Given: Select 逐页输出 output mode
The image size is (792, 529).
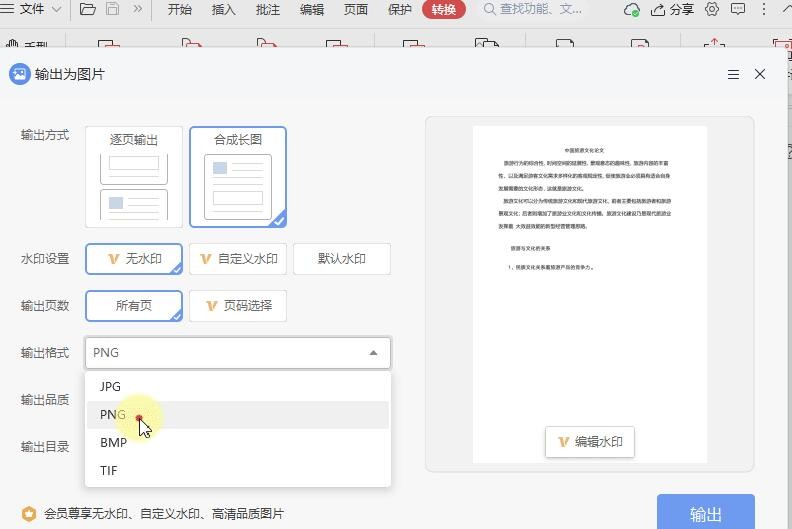Looking at the screenshot, I should (134, 176).
